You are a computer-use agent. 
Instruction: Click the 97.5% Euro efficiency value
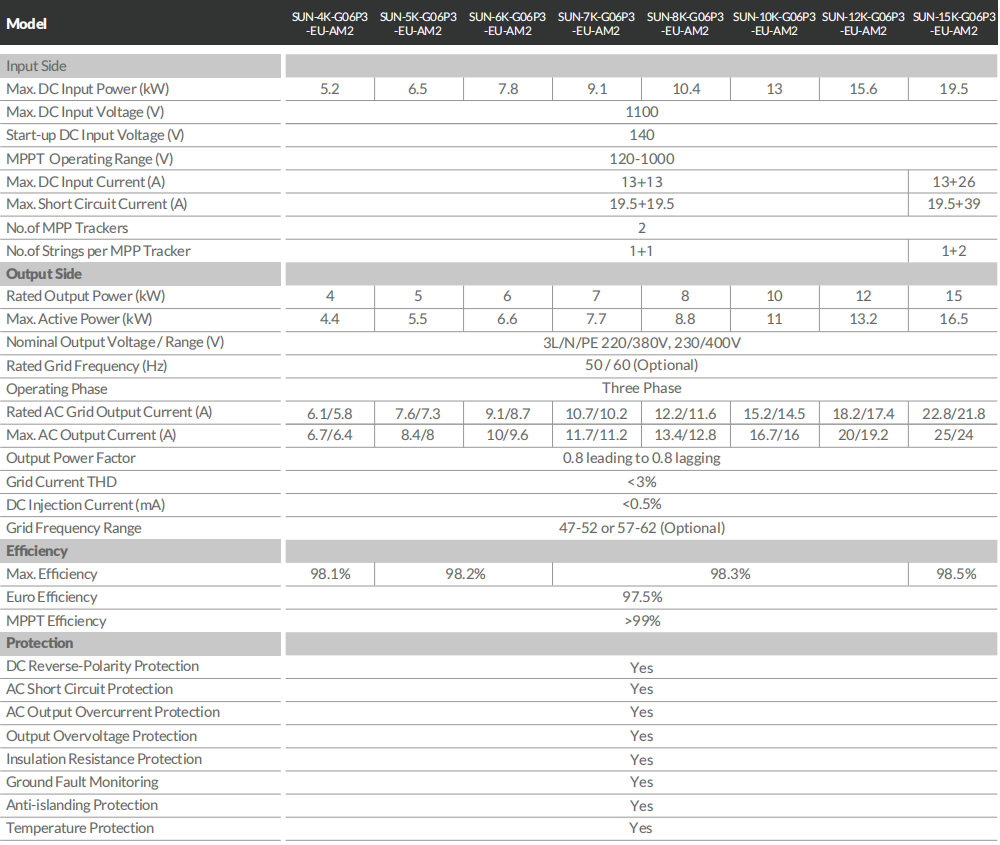click(x=642, y=597)
